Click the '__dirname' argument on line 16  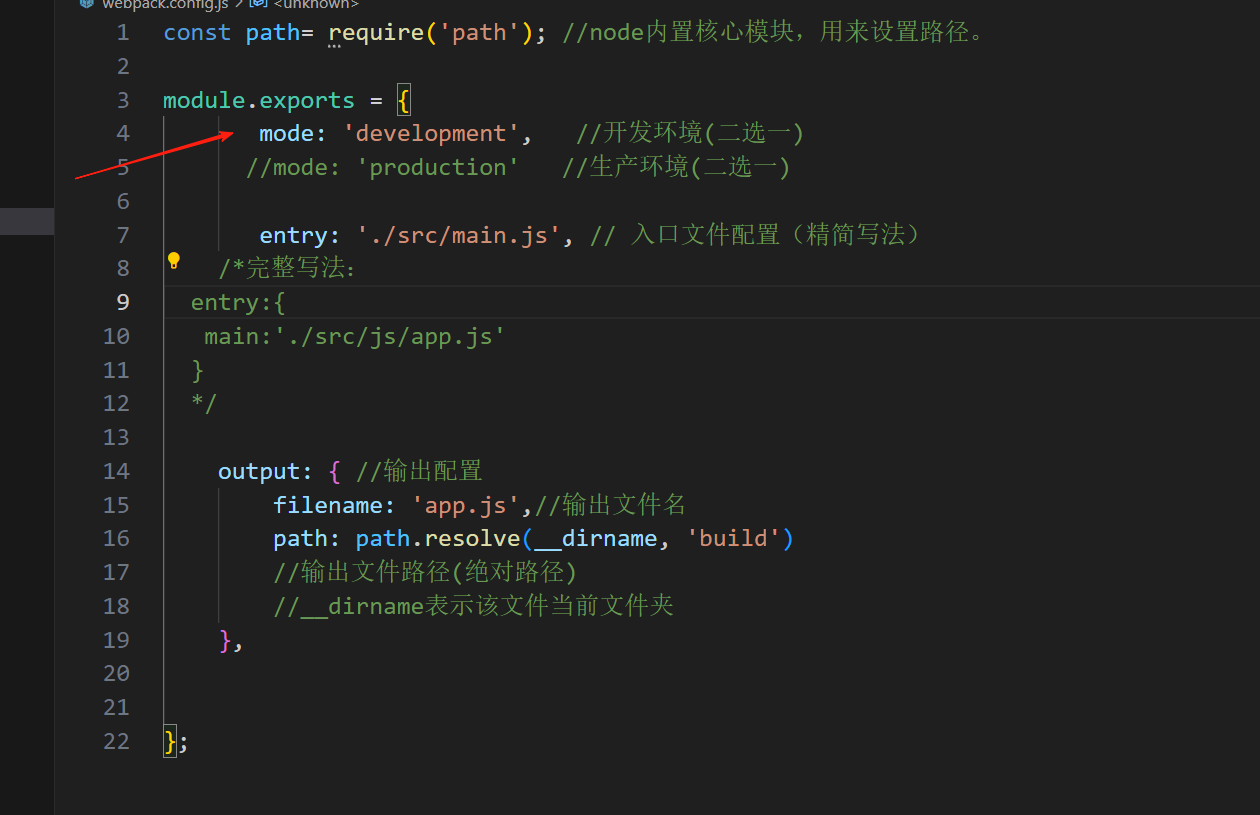tap(596, 538)
